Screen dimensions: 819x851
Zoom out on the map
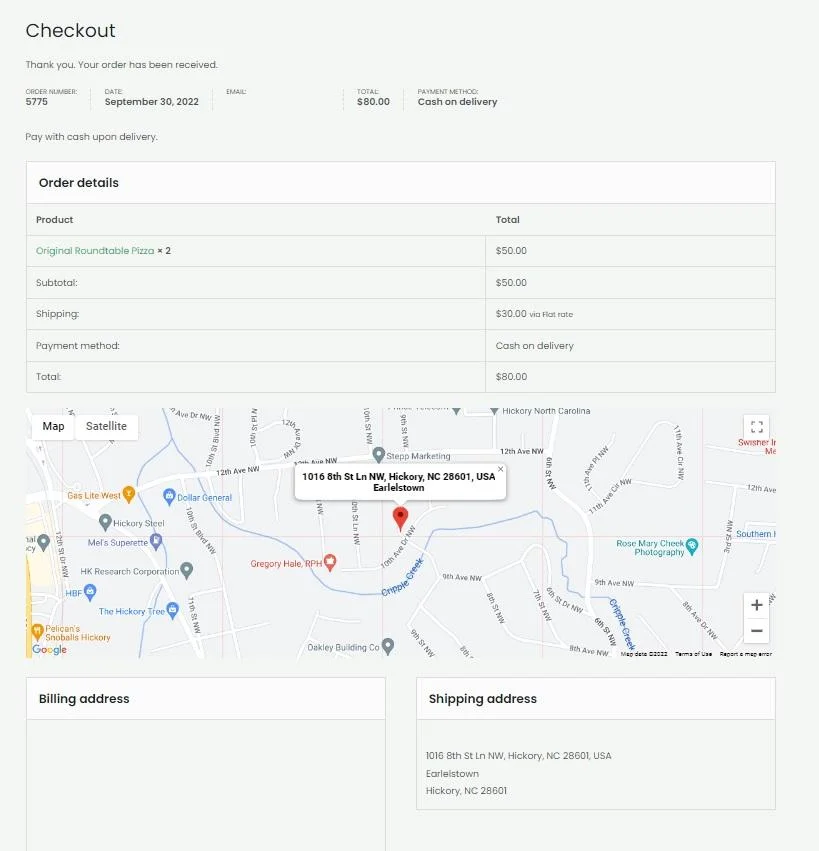pyautogui.click(x=757, y=631)
